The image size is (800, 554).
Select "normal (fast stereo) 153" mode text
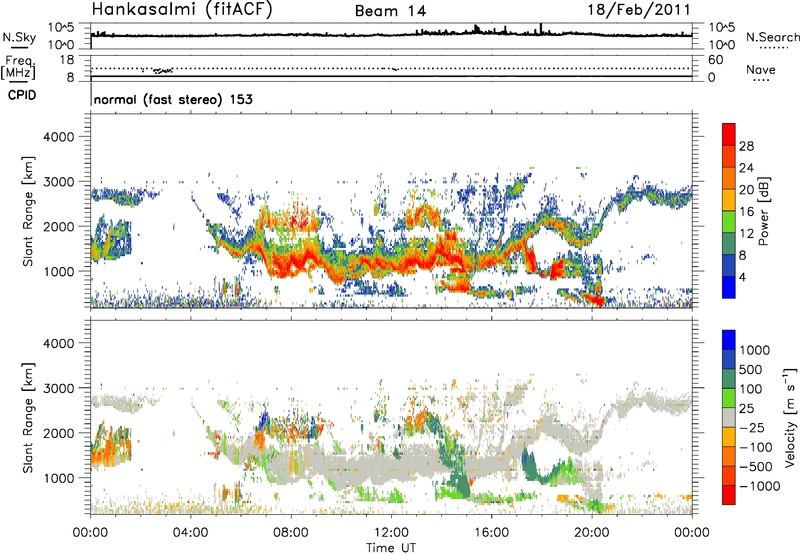tap(173, 99)
